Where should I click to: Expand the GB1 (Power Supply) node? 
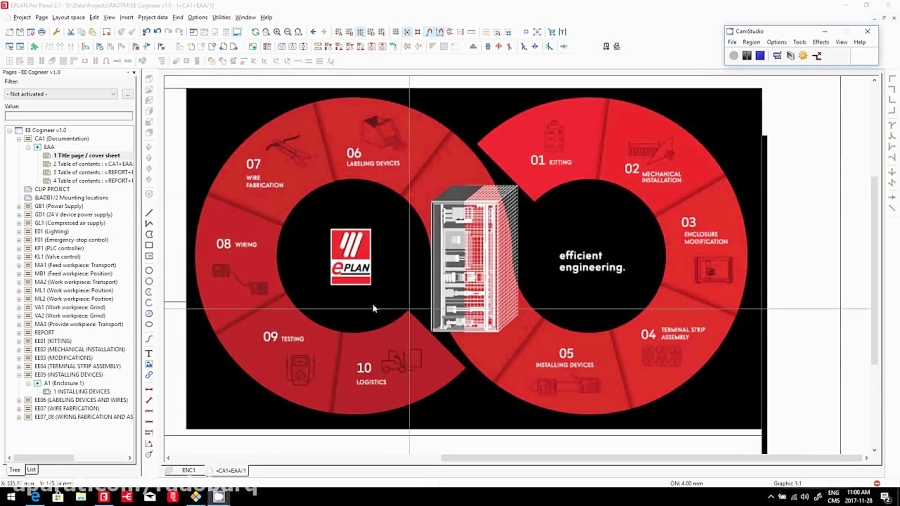tap(19, 206)
